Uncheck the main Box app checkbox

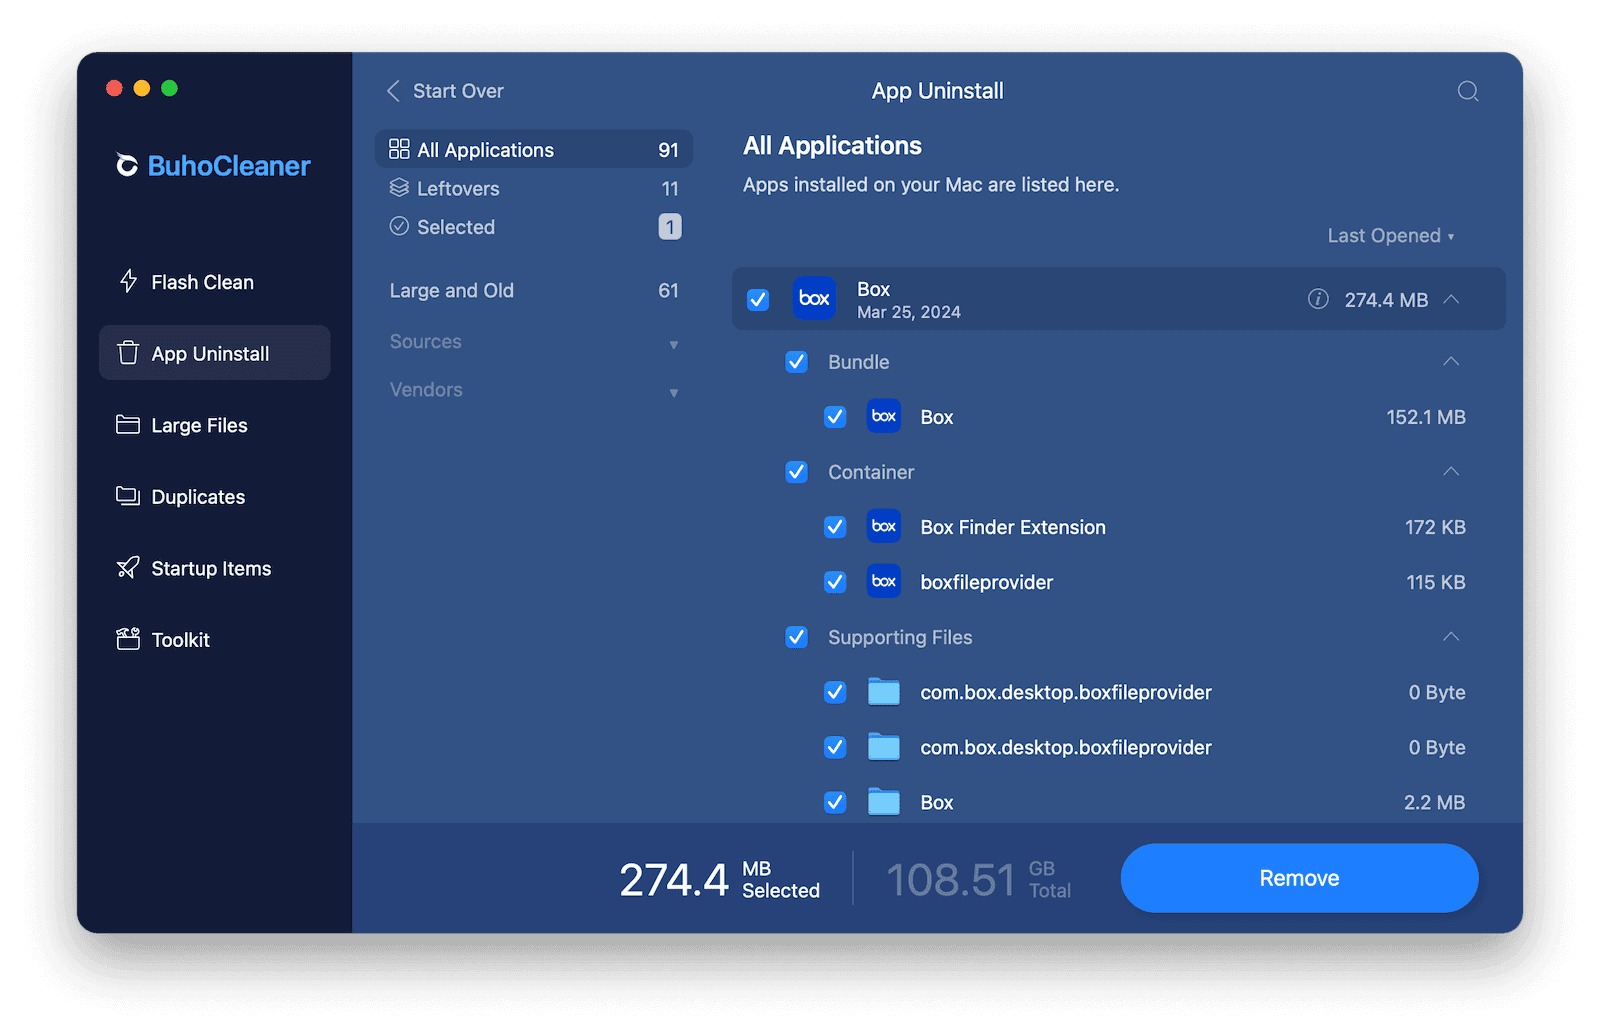[x=758, y=299]
